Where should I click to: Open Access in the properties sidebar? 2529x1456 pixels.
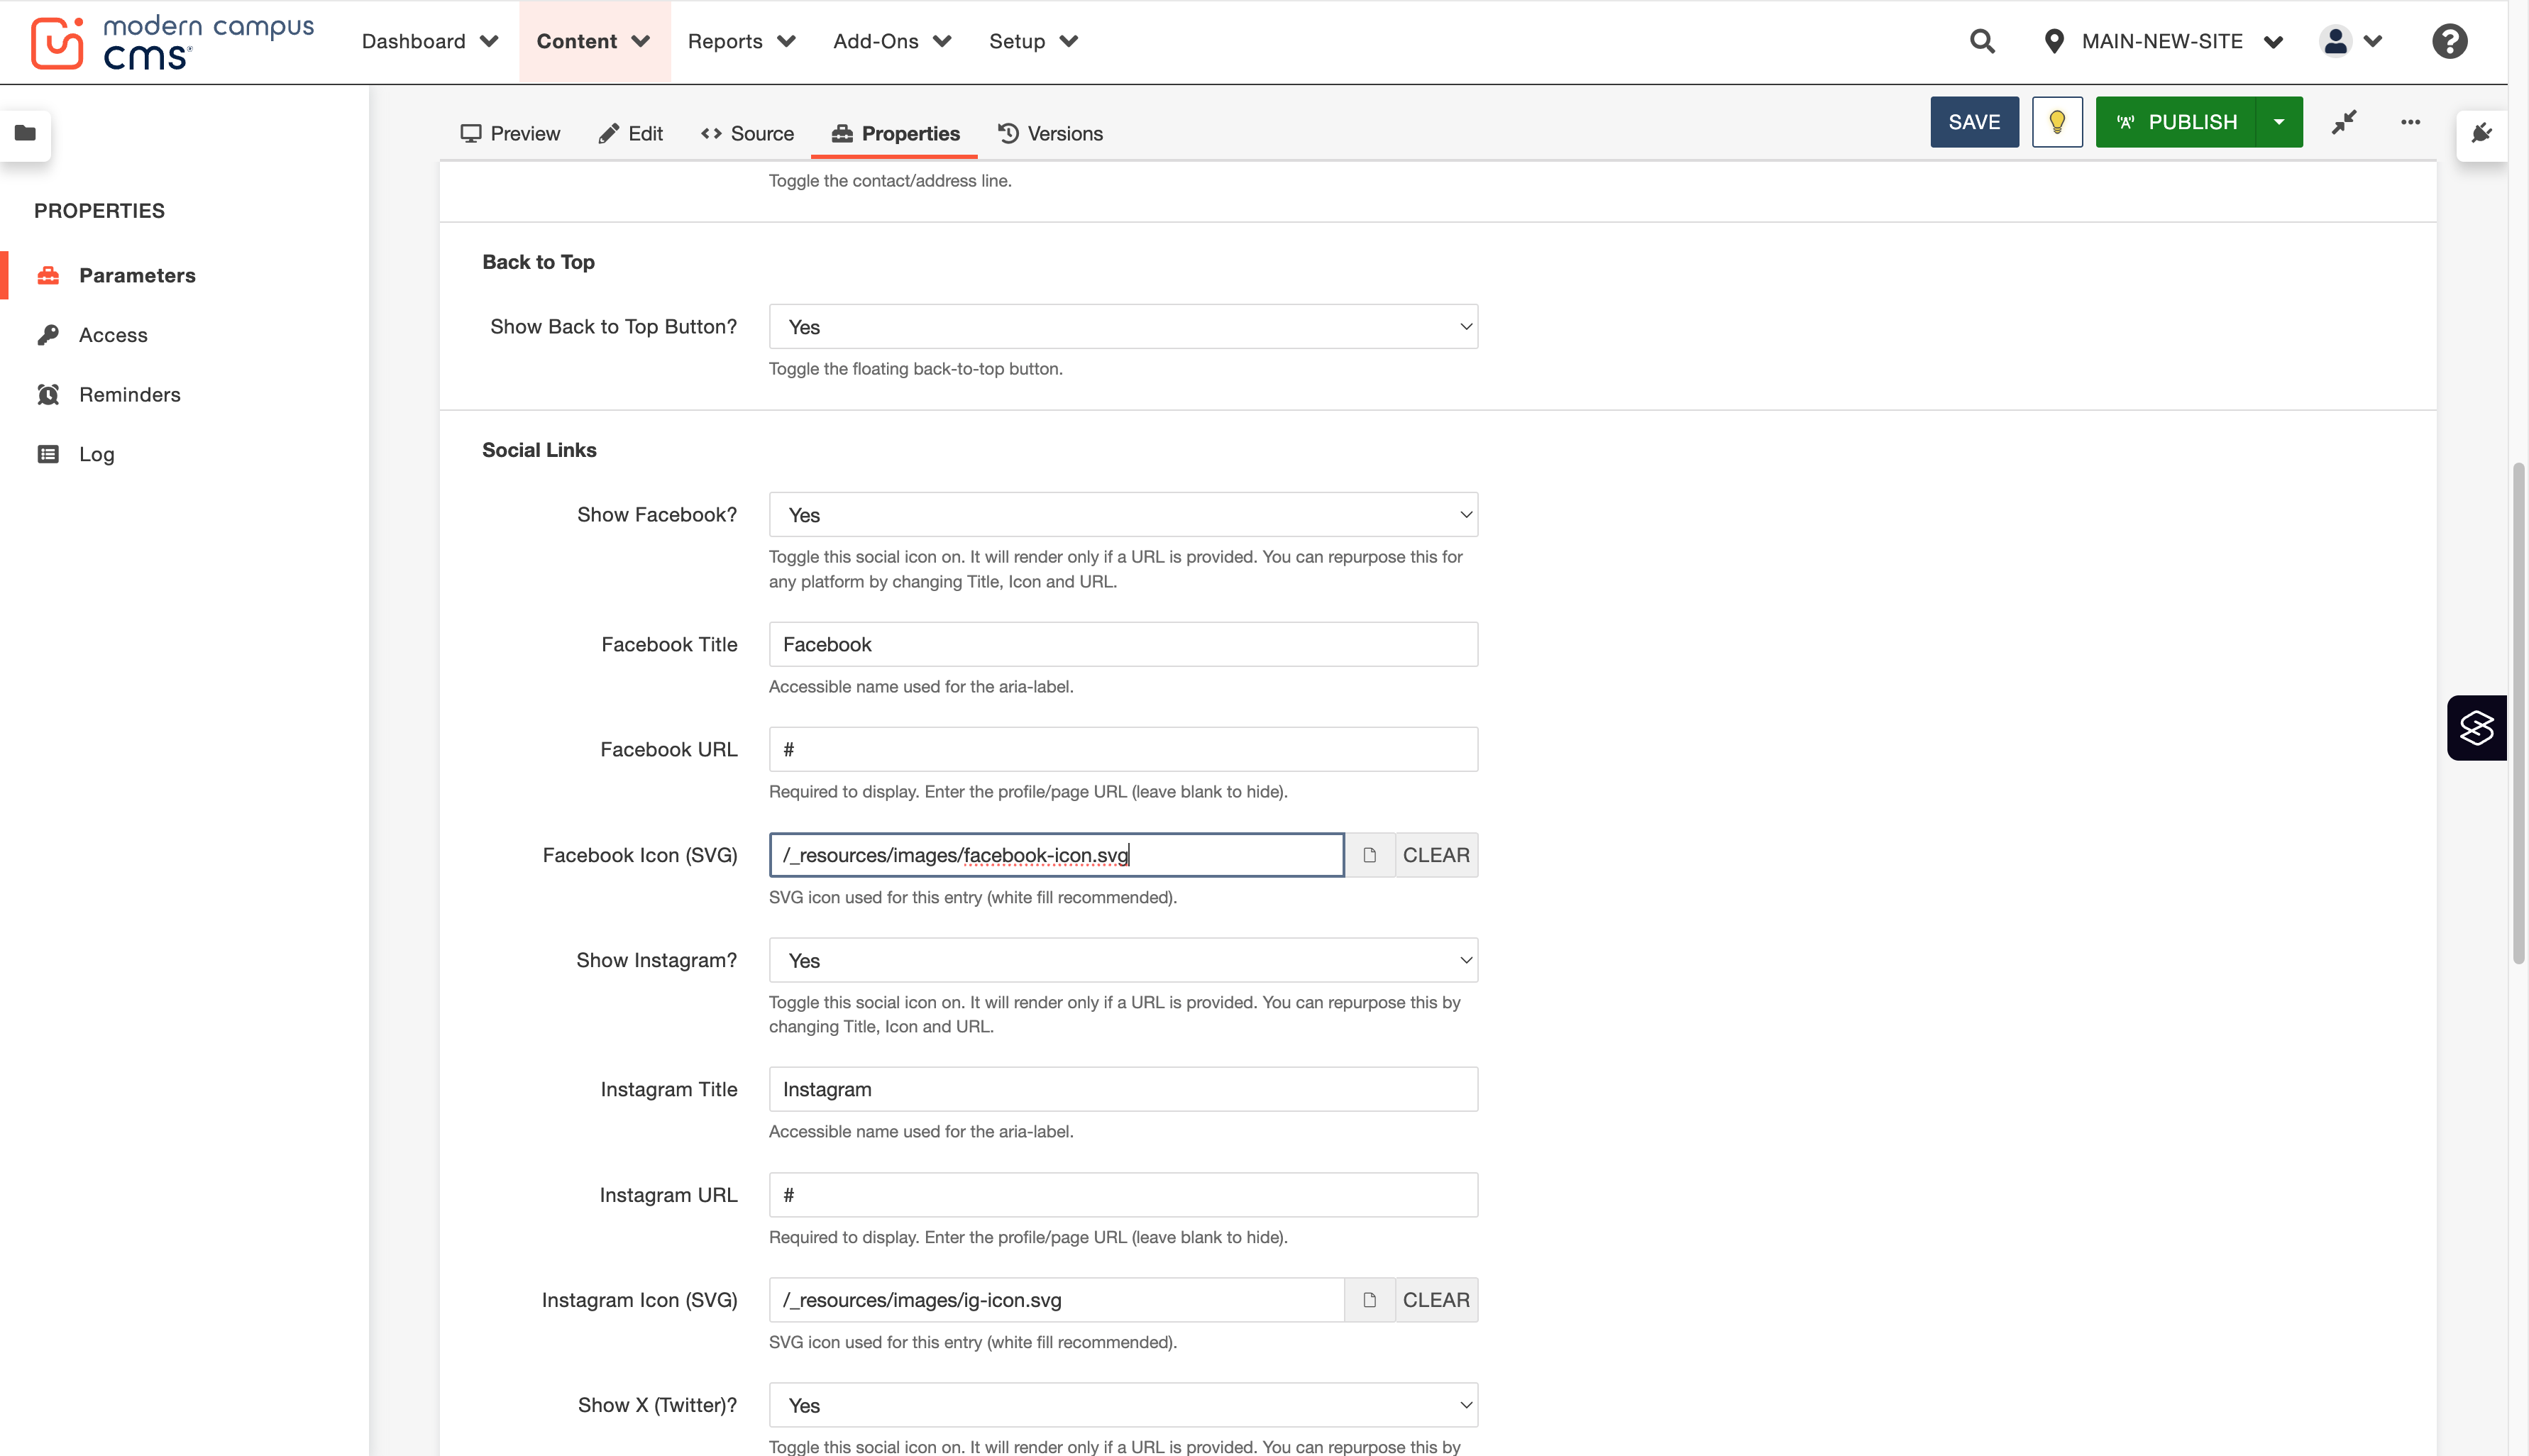[113, 335]
